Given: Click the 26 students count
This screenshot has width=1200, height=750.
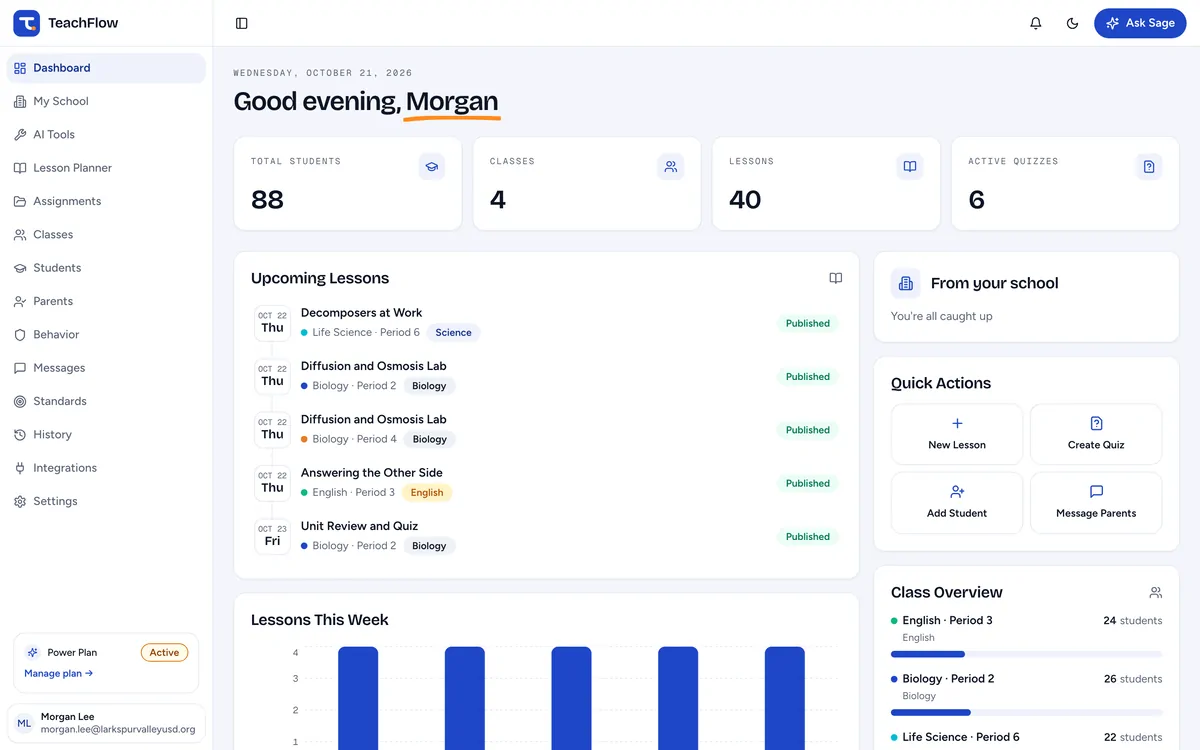Looking at the screenshot, I should click(1133, 679).
